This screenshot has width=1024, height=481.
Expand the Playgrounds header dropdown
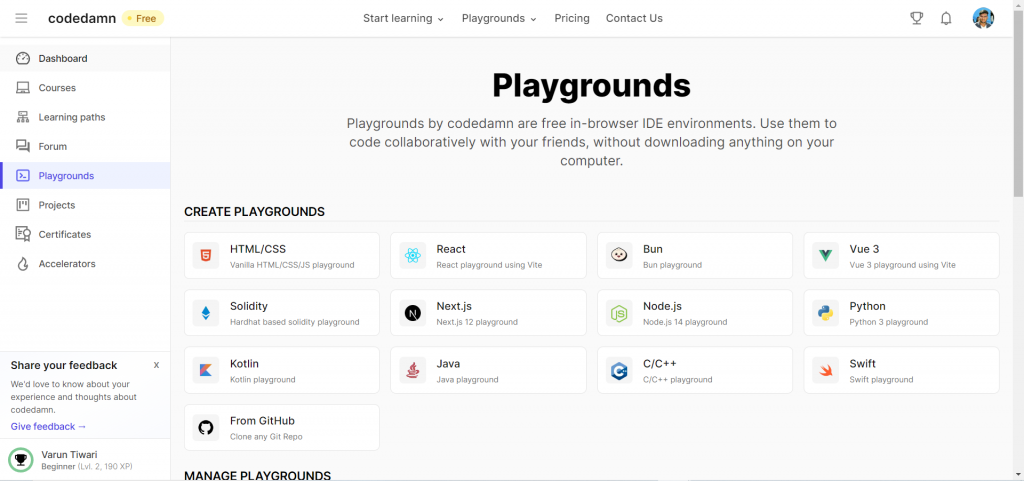[x=499, y=18]
